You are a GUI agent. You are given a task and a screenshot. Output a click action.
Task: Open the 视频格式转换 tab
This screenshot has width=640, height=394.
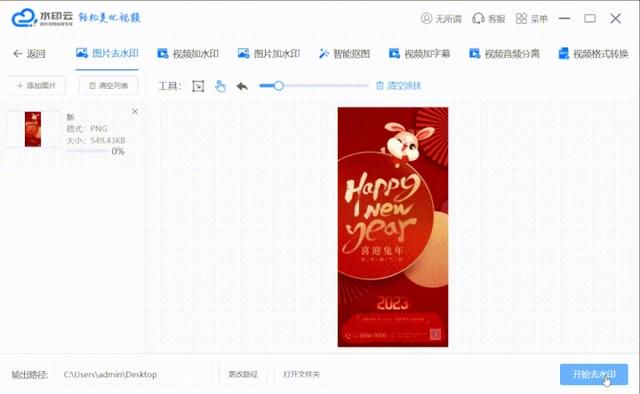click(593, 53)
